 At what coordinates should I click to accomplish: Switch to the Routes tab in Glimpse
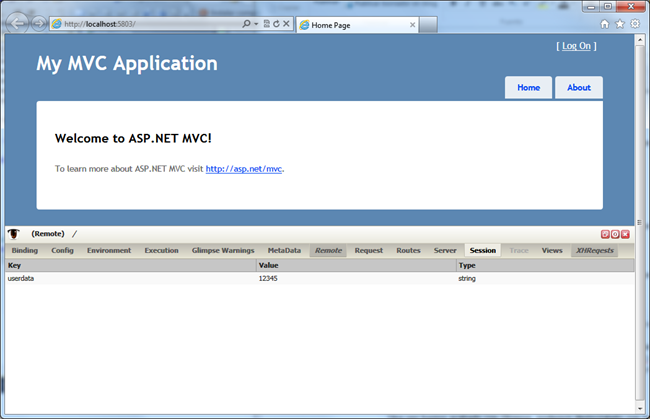coord(408,250)
